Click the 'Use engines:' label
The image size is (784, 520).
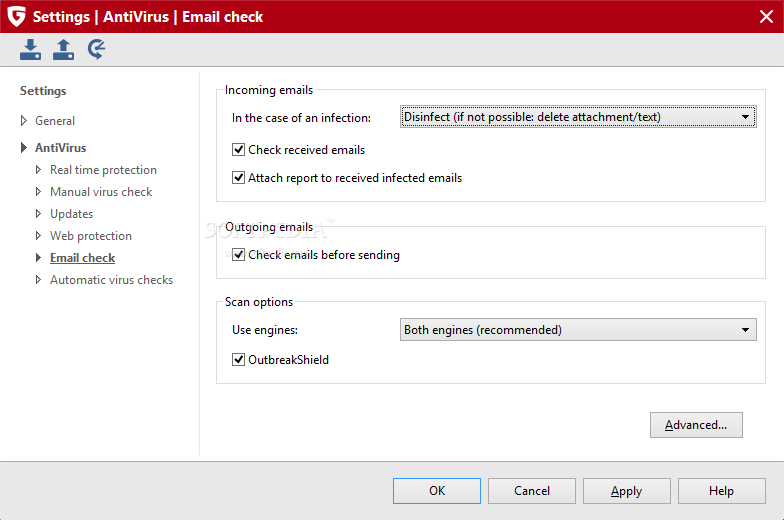265,330
